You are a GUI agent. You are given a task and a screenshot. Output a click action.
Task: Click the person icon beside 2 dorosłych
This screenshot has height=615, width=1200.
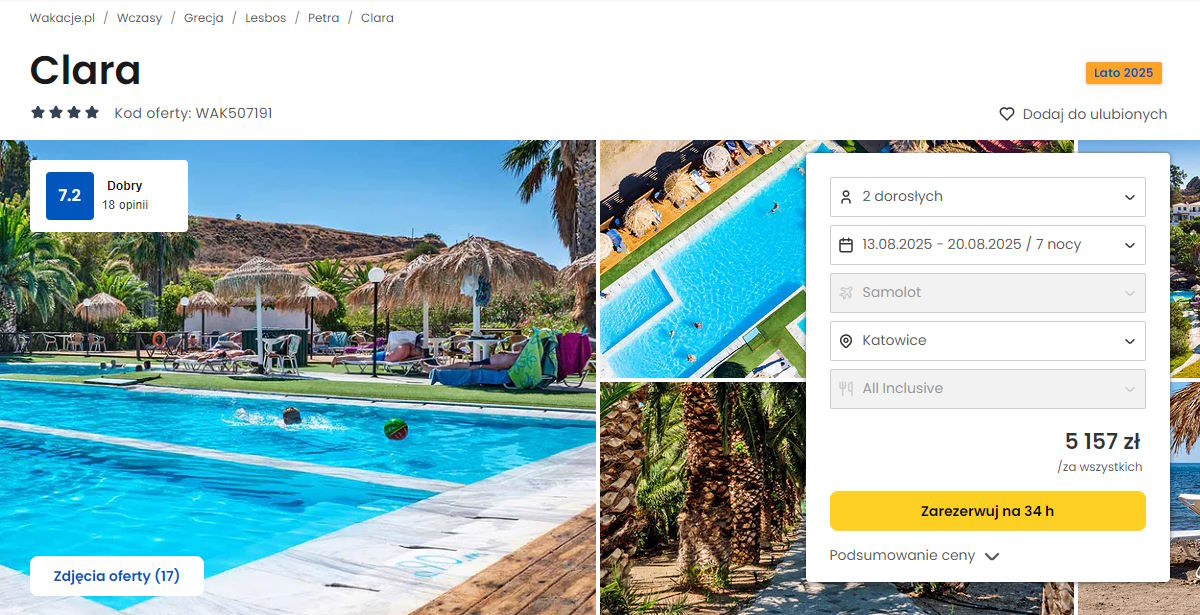(846, 197)
